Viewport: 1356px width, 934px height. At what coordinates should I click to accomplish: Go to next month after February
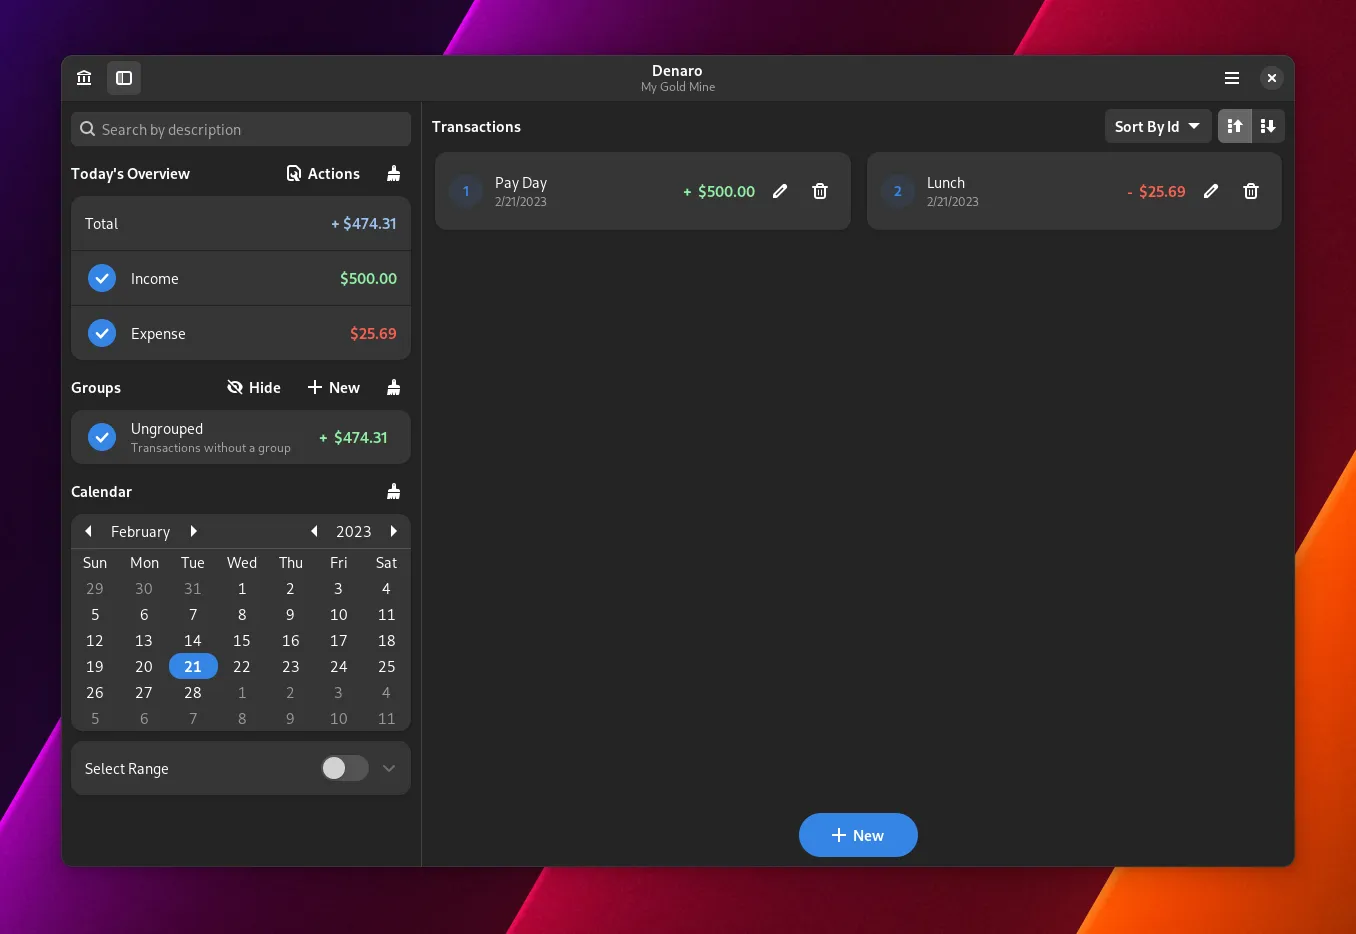coord(194,531)
